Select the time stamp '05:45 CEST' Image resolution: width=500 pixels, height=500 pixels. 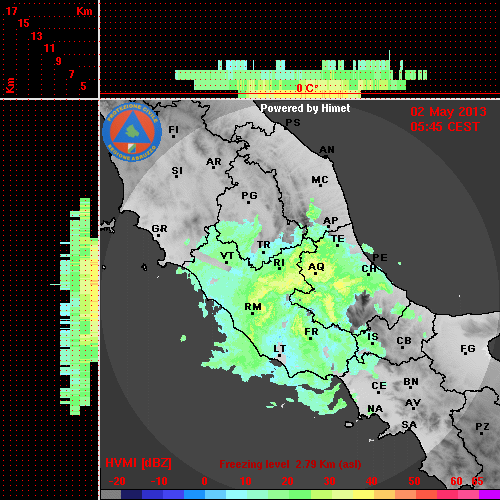(x=445, y=127)
